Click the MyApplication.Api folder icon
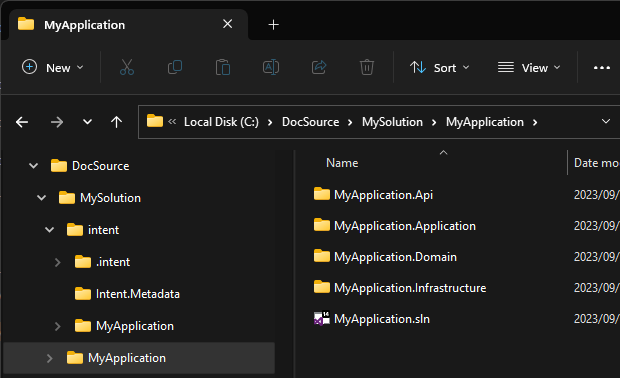 tap(322, 194)
